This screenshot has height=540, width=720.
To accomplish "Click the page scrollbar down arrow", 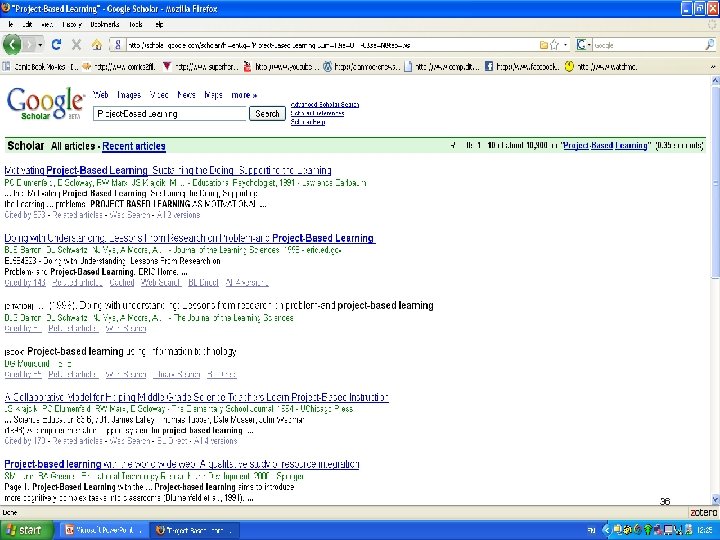I will (x=715, y=500).
